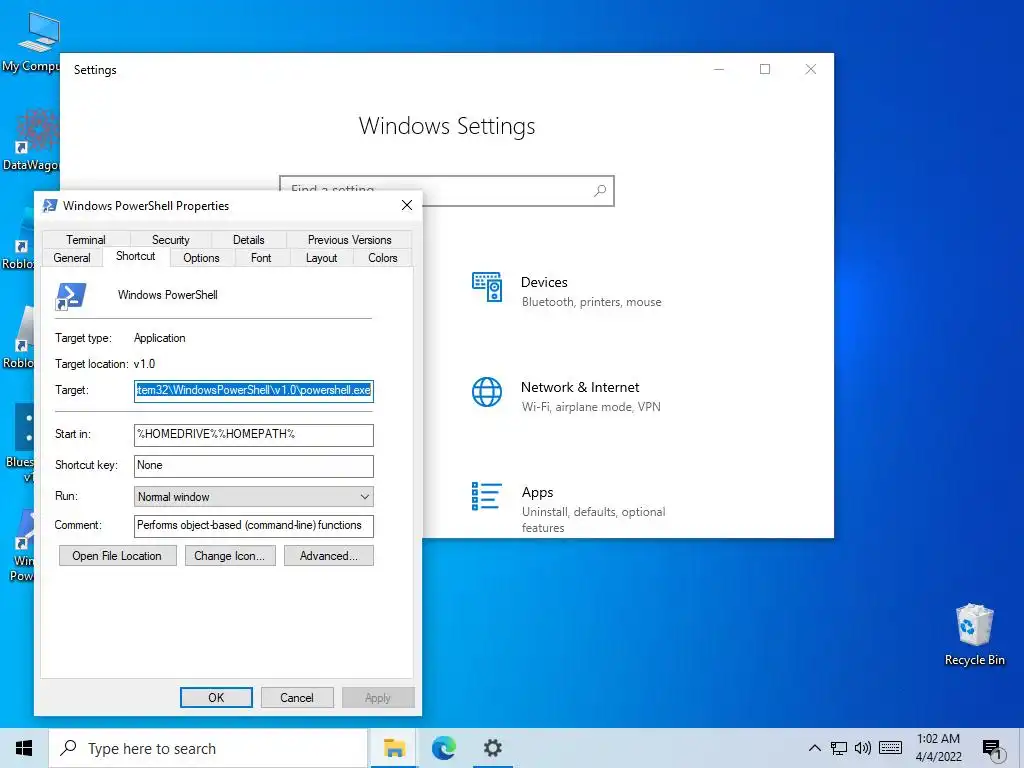Switch to the Settings gear on the taskbar
Image resolution: width=1024 pixels, height=768 pixels.
(x=492, y=748)
